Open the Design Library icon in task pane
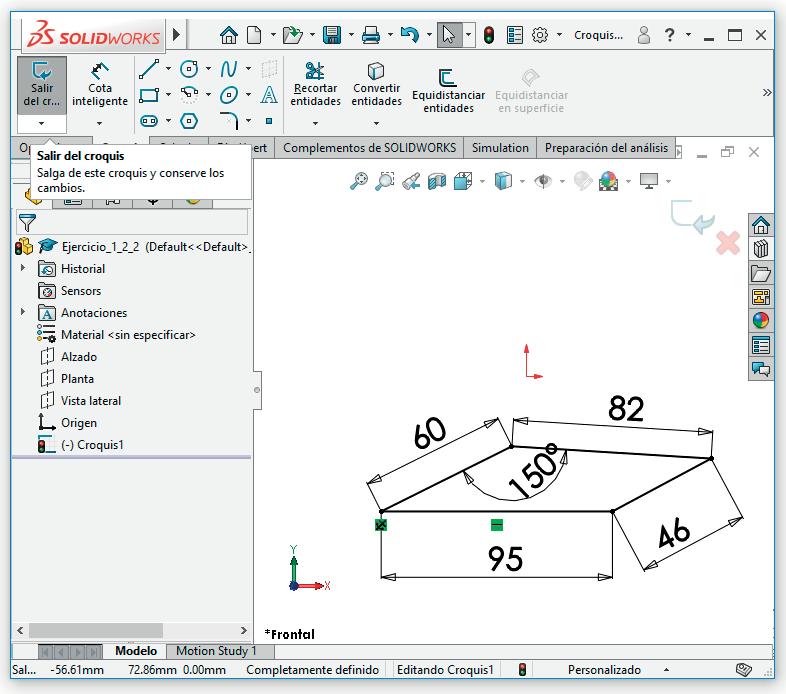This screenshot has height=694, width=786. point(761,249)
